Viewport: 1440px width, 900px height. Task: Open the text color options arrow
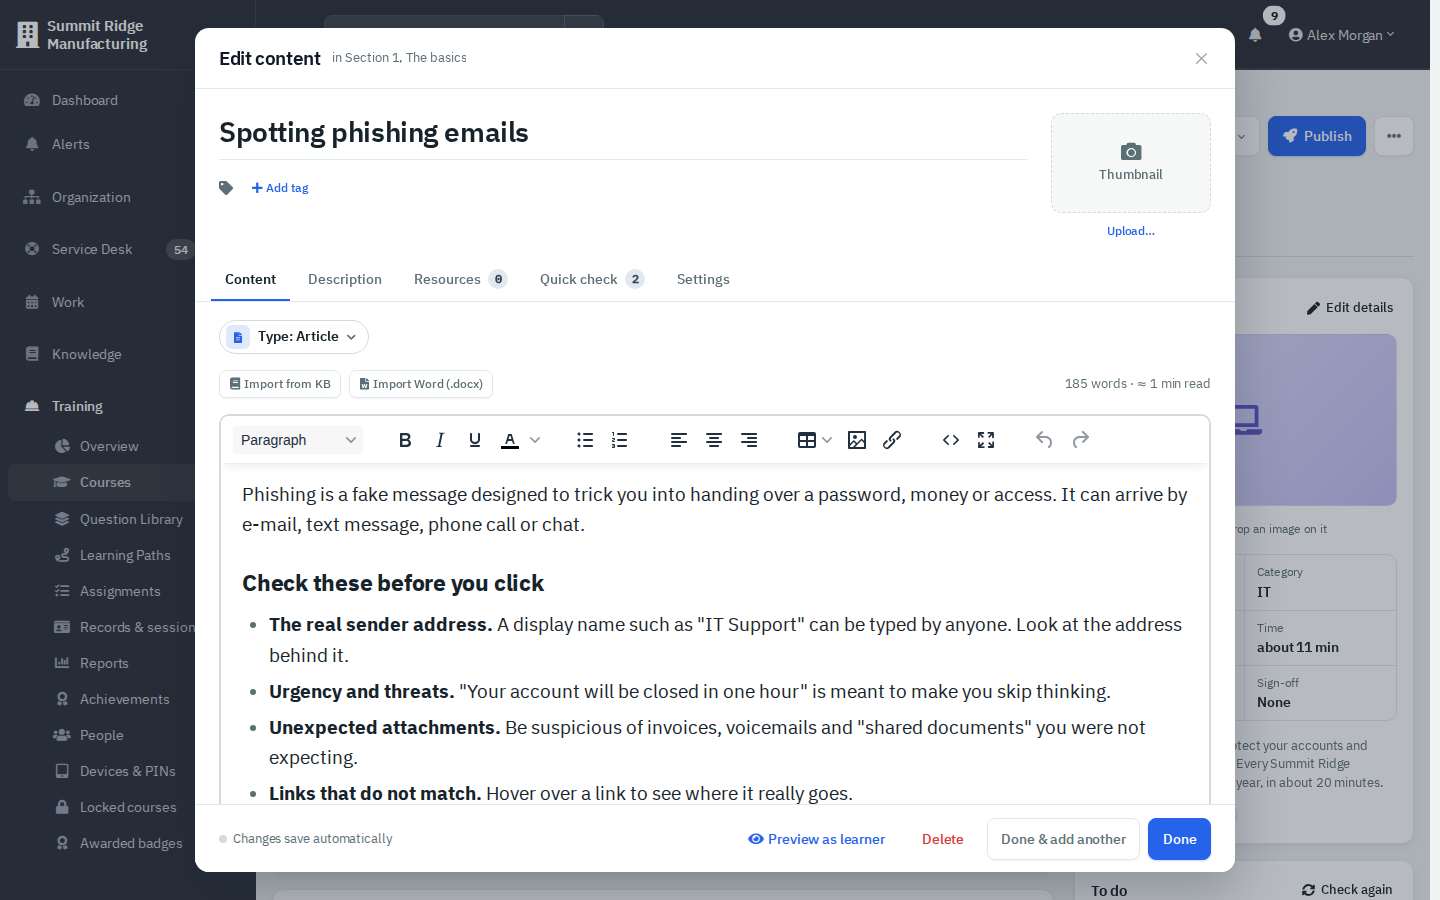[x=535, y=440]
